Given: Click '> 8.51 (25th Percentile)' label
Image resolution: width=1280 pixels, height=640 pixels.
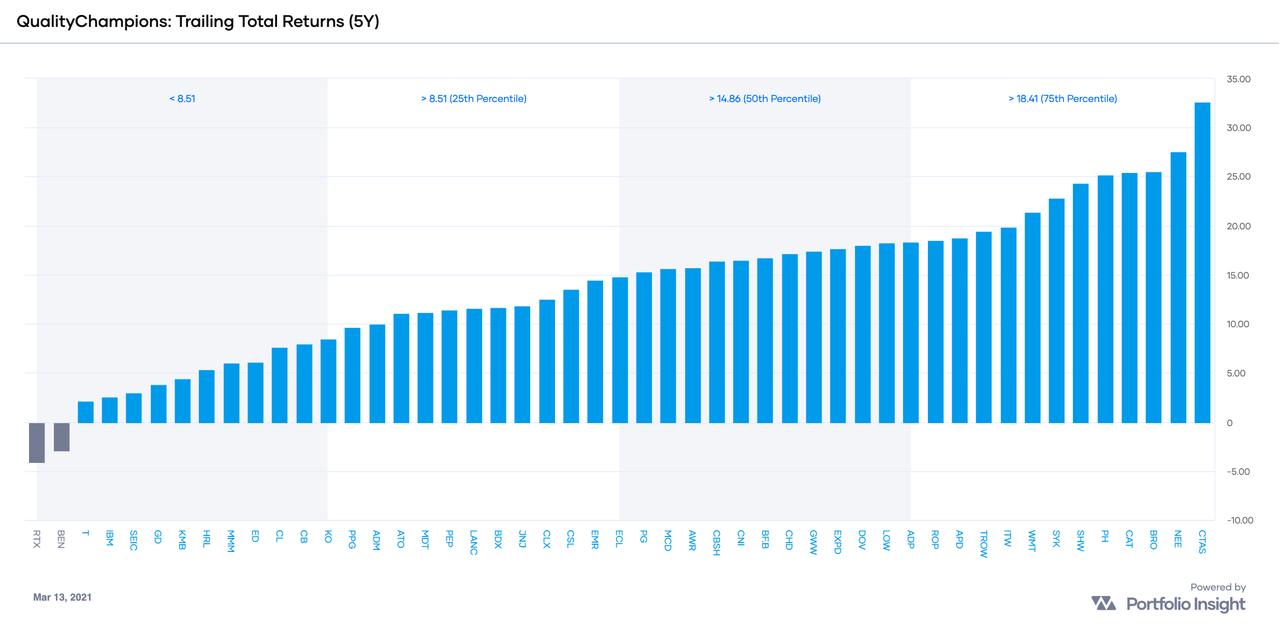Looking at the screenshot, I should pos(474,99).
